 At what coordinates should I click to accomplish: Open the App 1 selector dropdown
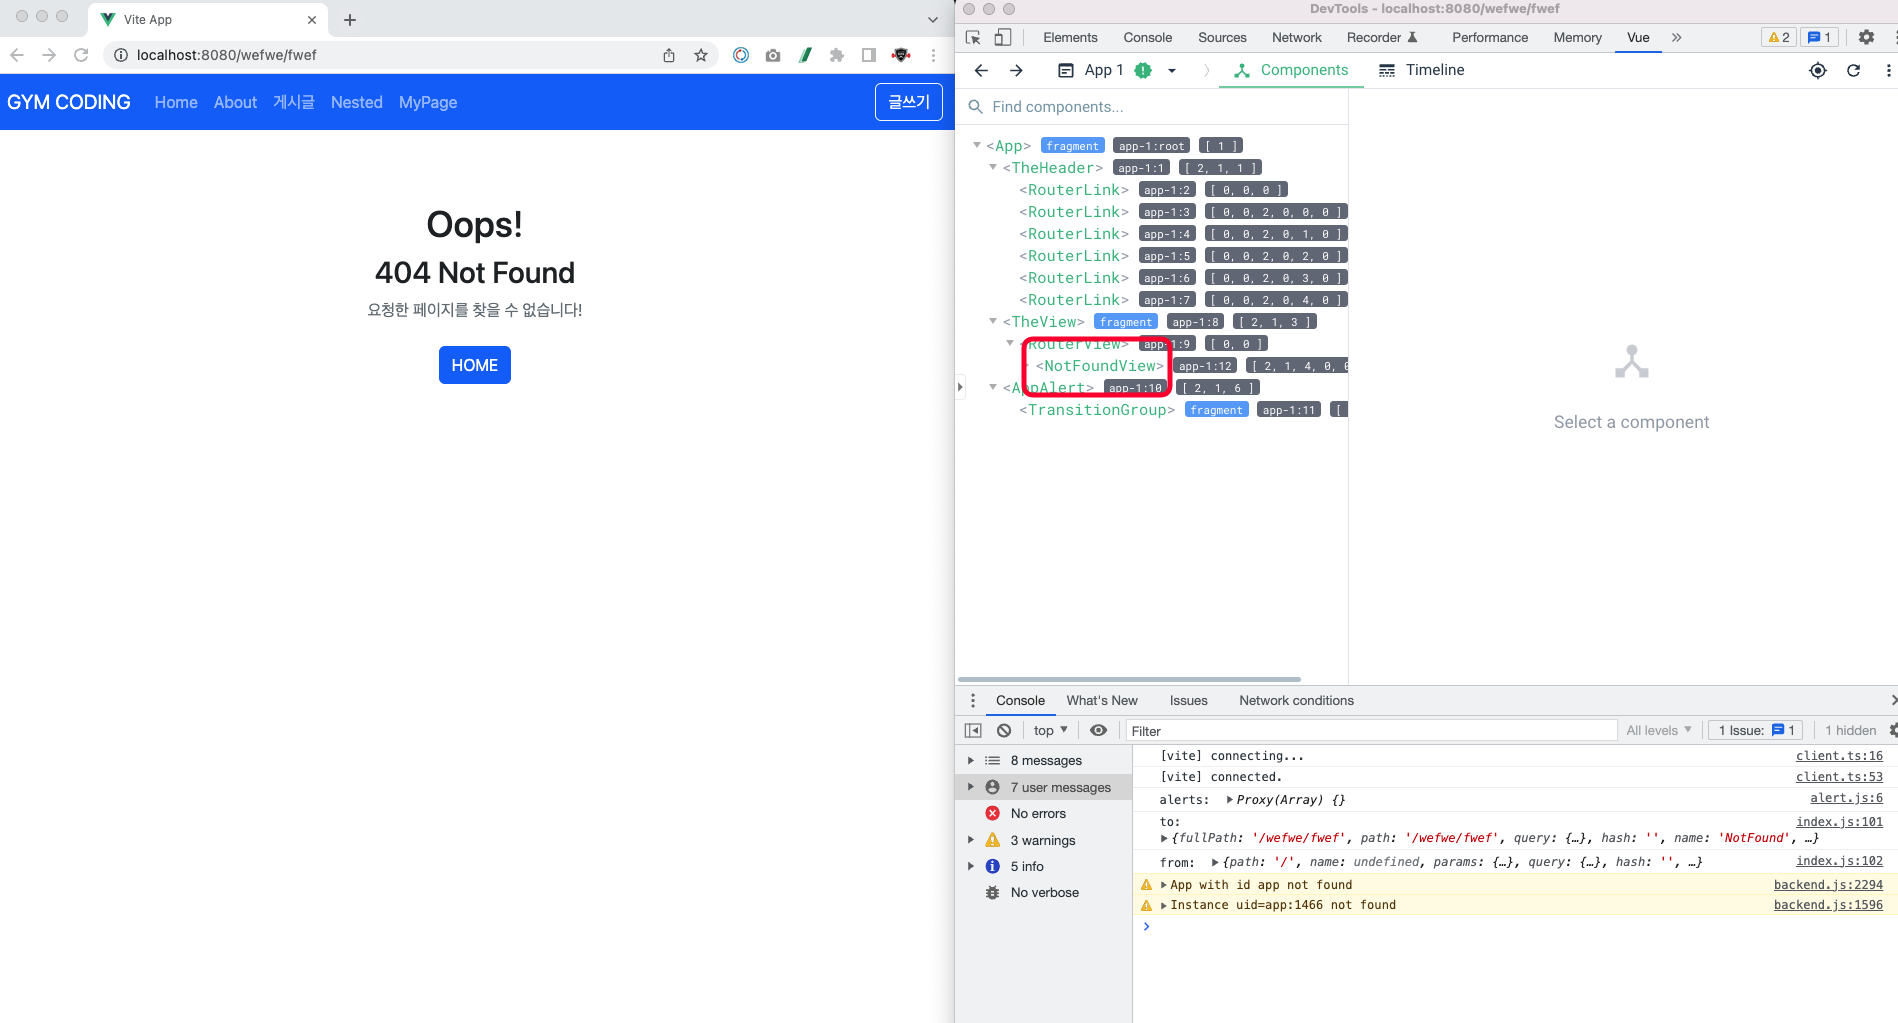[x=1117, y=70]
